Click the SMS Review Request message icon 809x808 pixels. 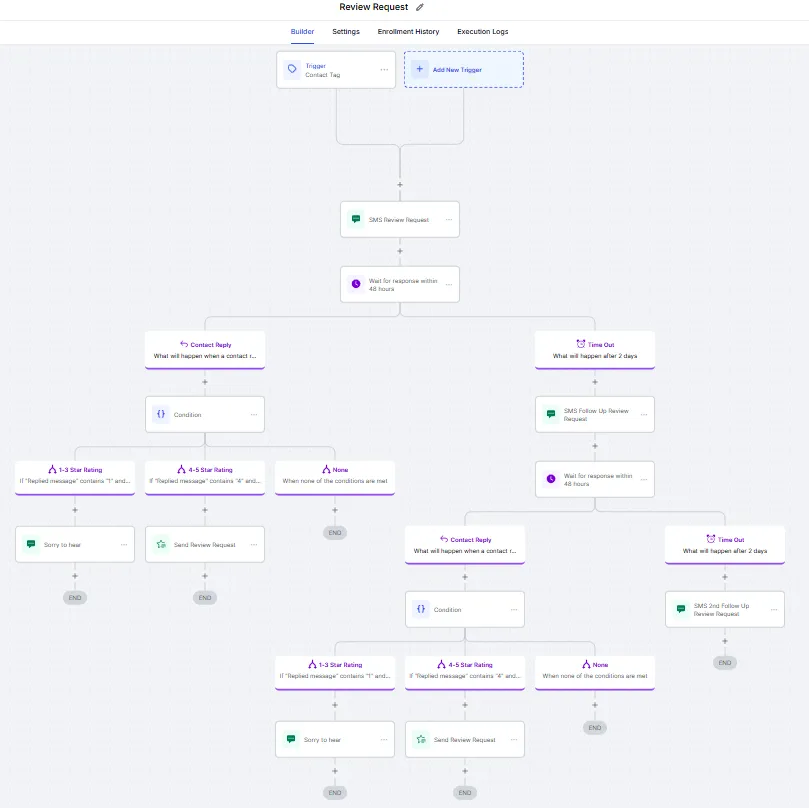[355, 219]
